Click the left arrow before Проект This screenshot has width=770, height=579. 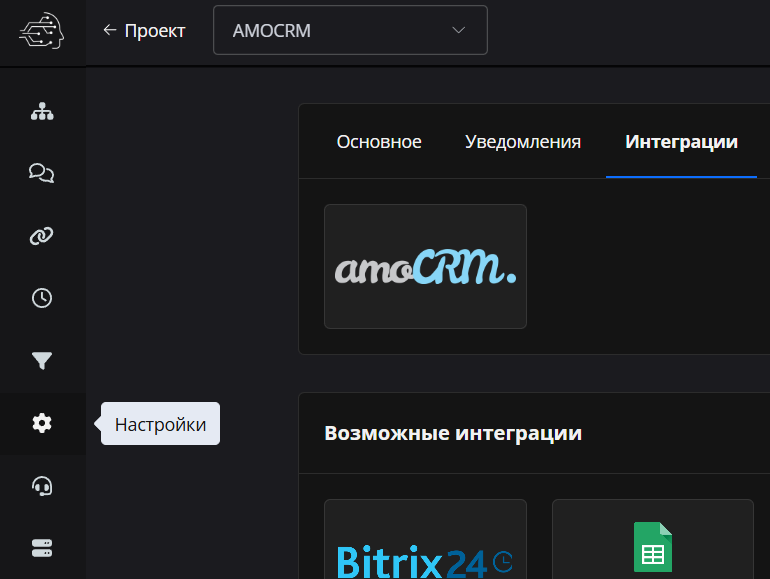pos(110,30)
